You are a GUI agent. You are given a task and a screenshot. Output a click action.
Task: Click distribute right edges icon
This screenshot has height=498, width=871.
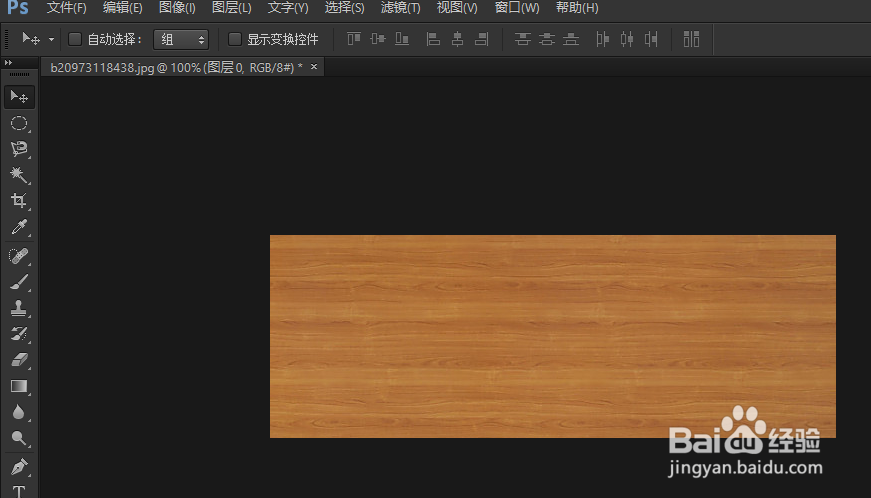coord(651,39)
